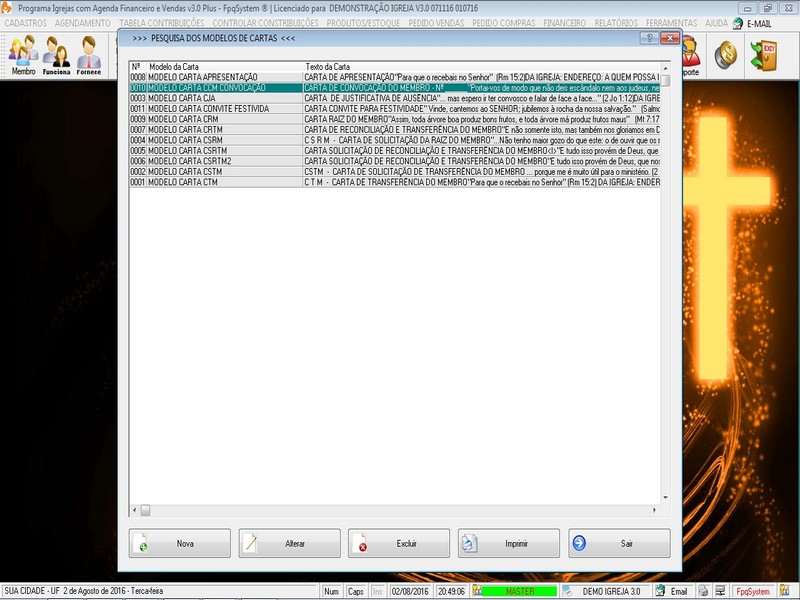This screenshot has width=800, height=600.
Task: Click the horizontal scrollbar right arrow
Action: coord(655,510)
